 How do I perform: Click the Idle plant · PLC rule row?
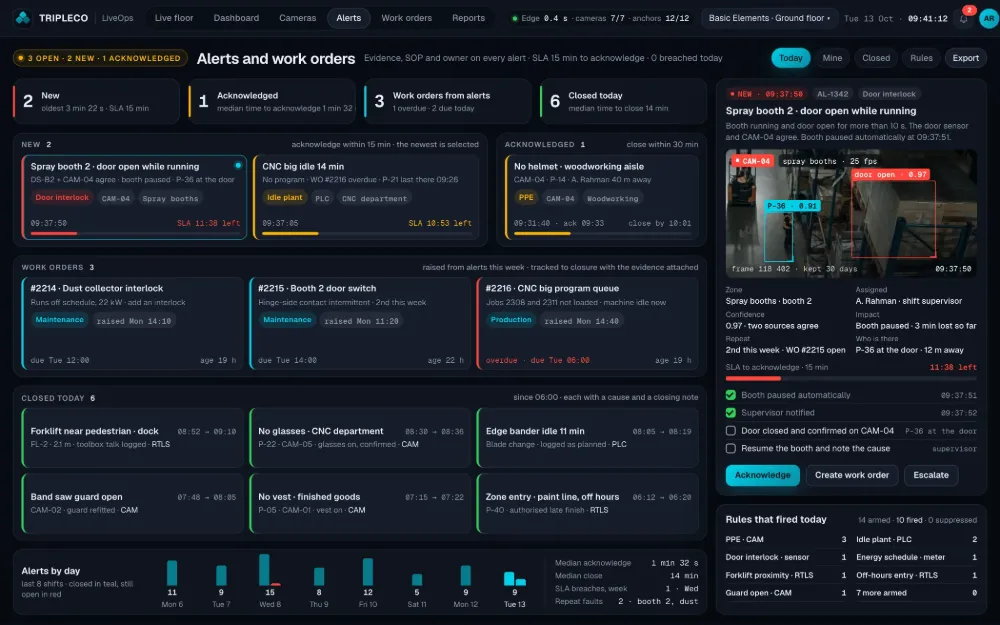coord(916,540)
